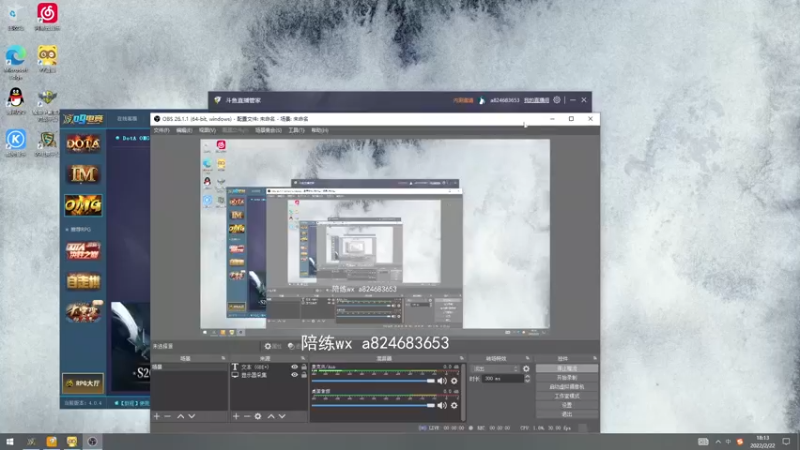800x450 pixels.
Task: Show hidden system tray icons chevron
Action: [x=718, y=442]
